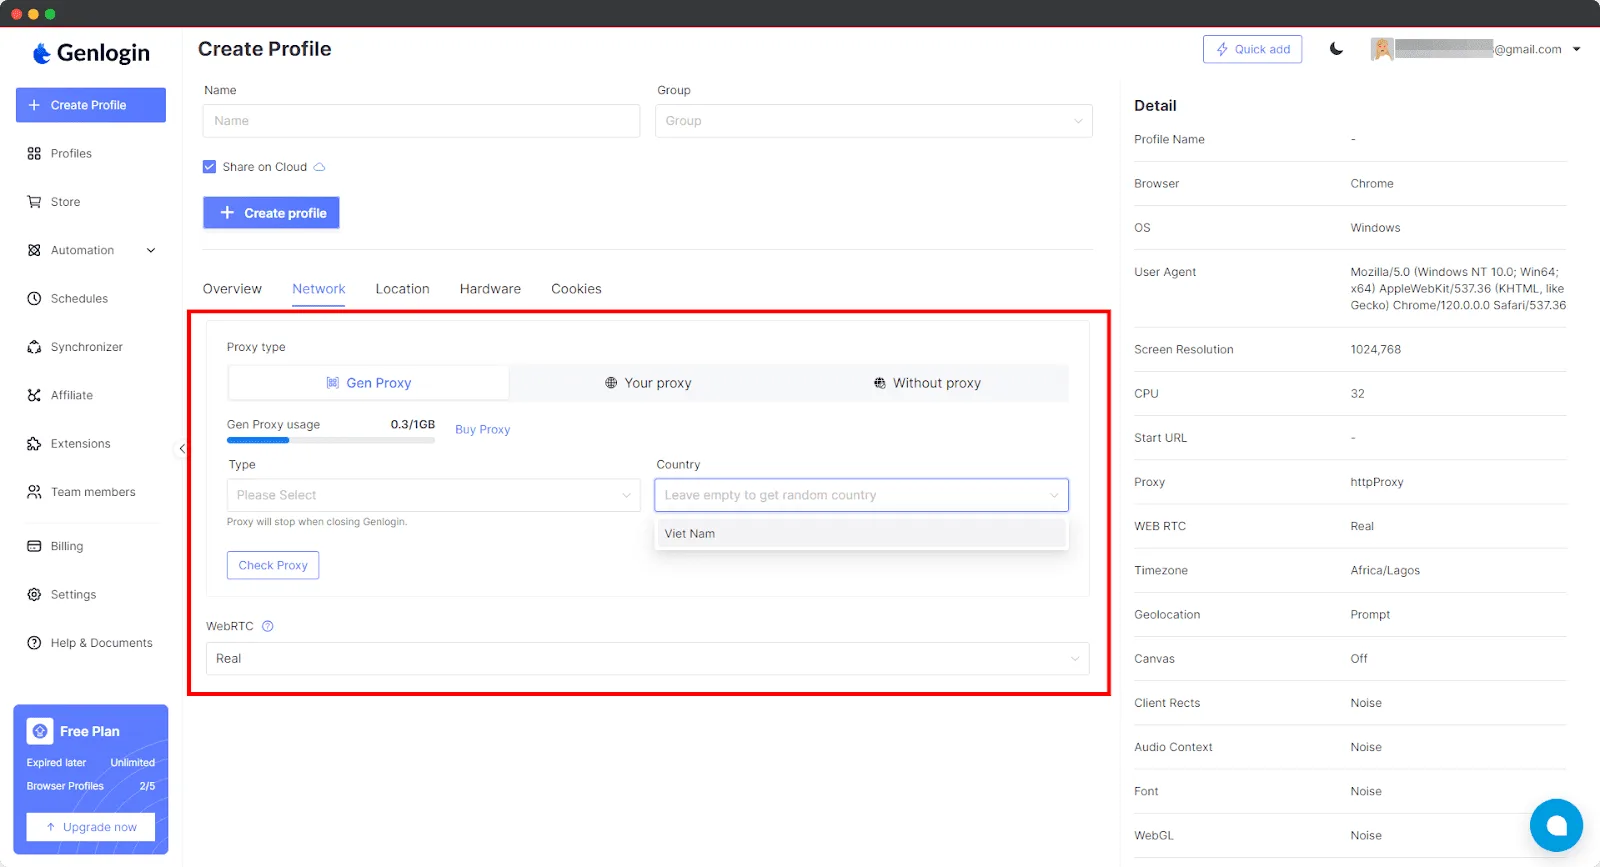Click the user avatar picture
This screenshot has width=1600, height=867.
(1382, 49)
